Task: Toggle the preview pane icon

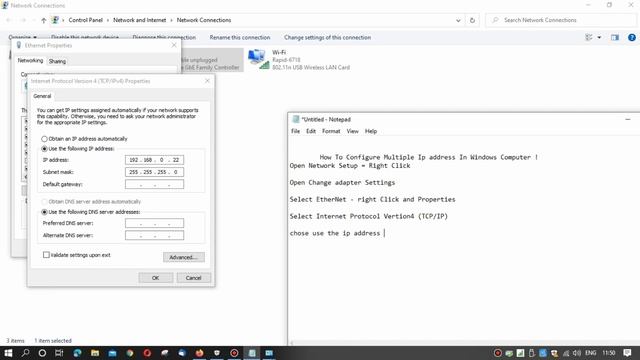Action: 615,38
